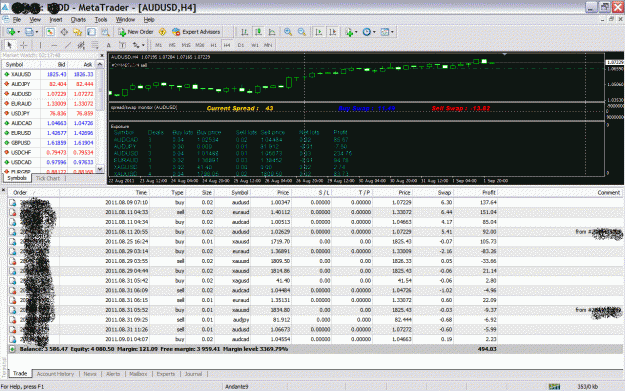Select the crosshair tool
625x391 pixels.
[x=24, y=45]
